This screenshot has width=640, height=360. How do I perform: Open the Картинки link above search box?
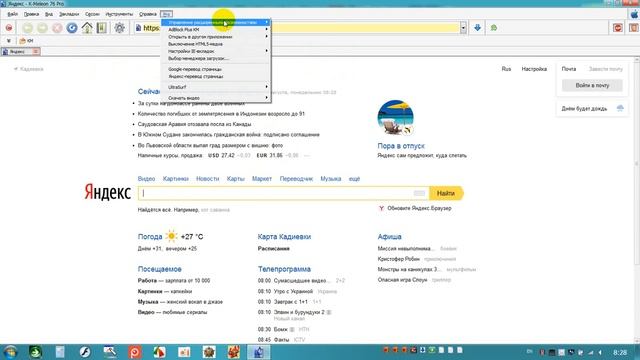(176, 179)
